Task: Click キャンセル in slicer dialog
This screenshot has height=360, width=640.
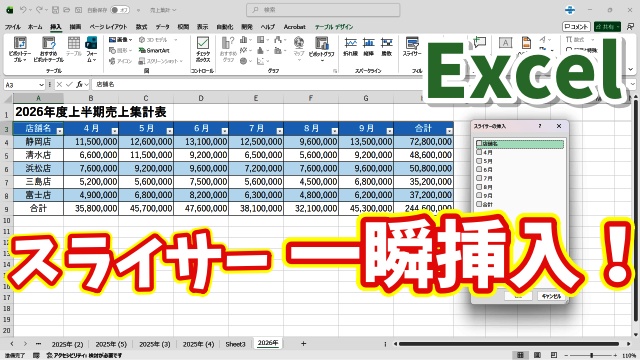Action: 551,296
